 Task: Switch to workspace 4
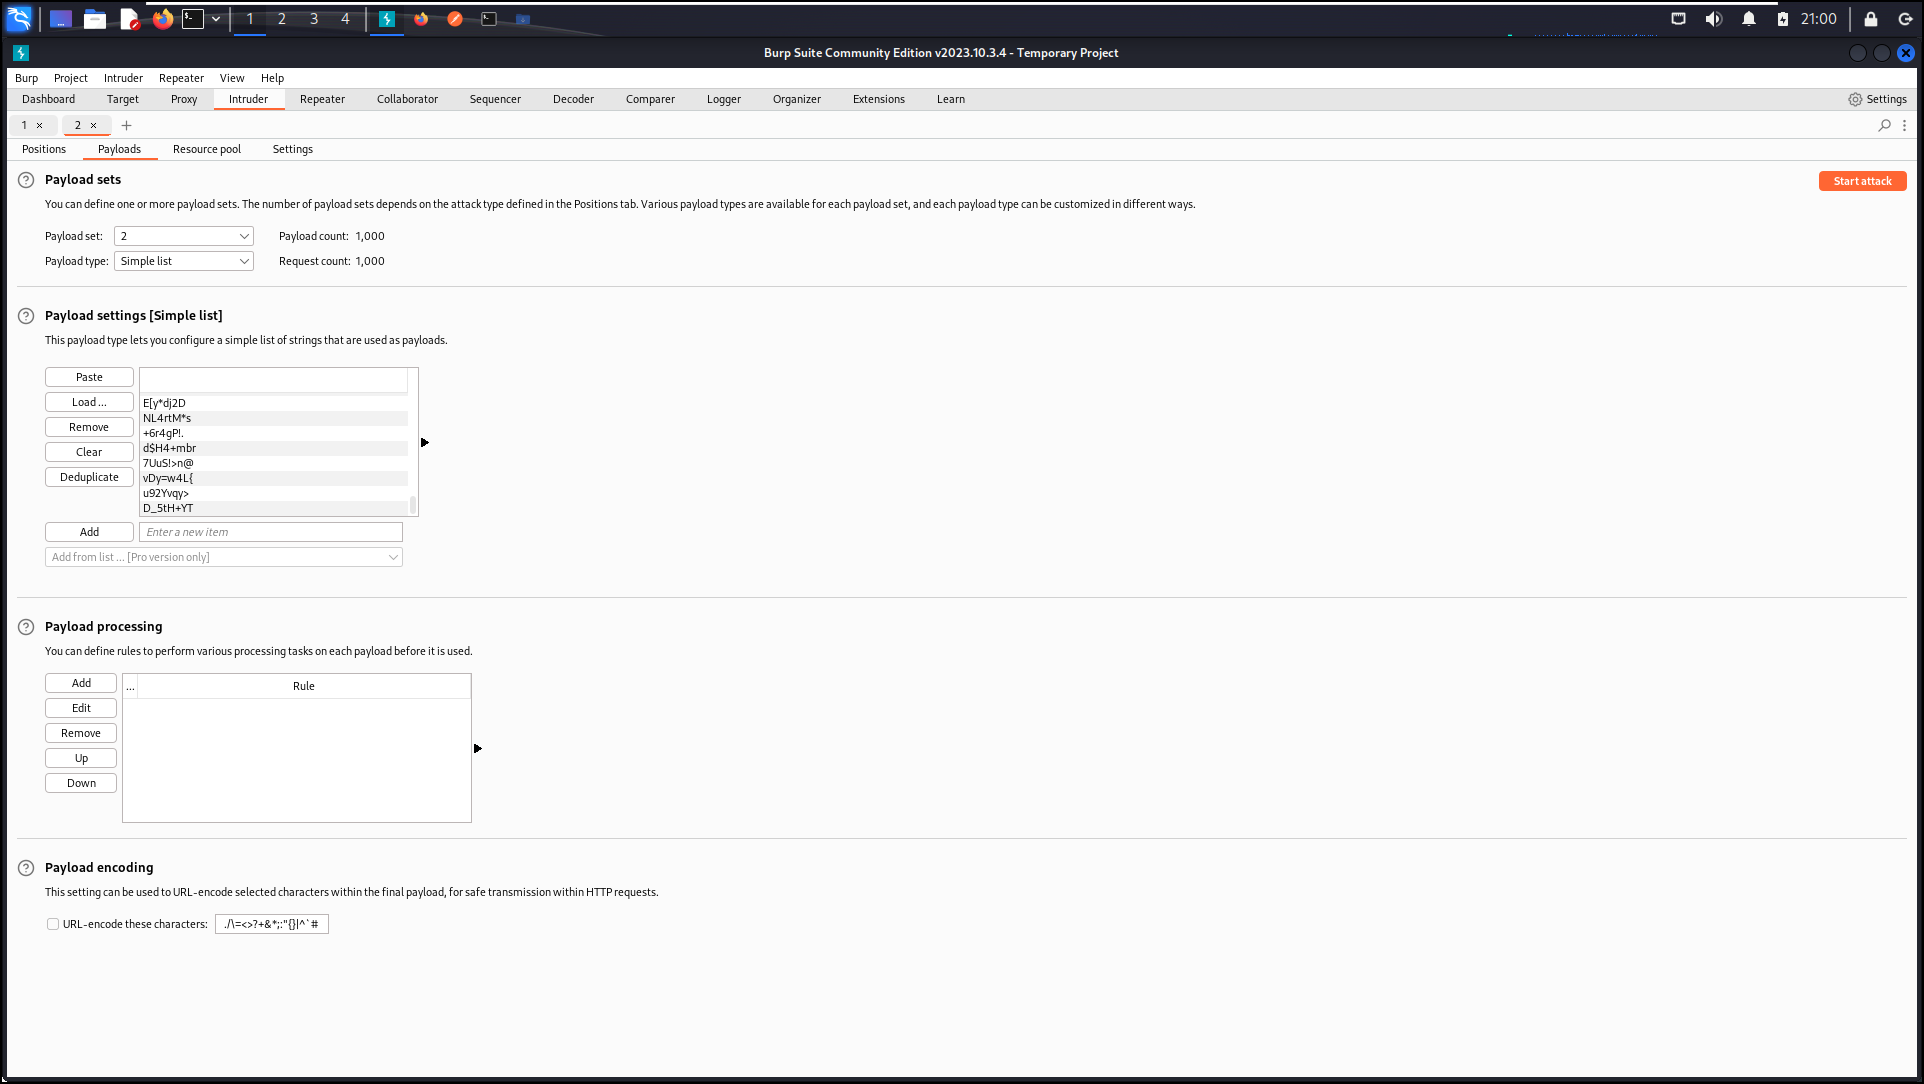pos(346,19)
